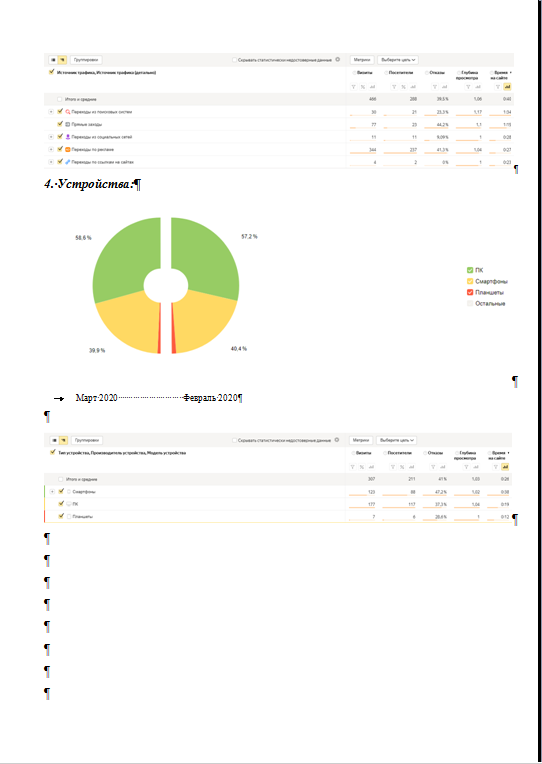Expand the search-engine traffic row
The height and width of the screenshot is (764, 542).
51,112
